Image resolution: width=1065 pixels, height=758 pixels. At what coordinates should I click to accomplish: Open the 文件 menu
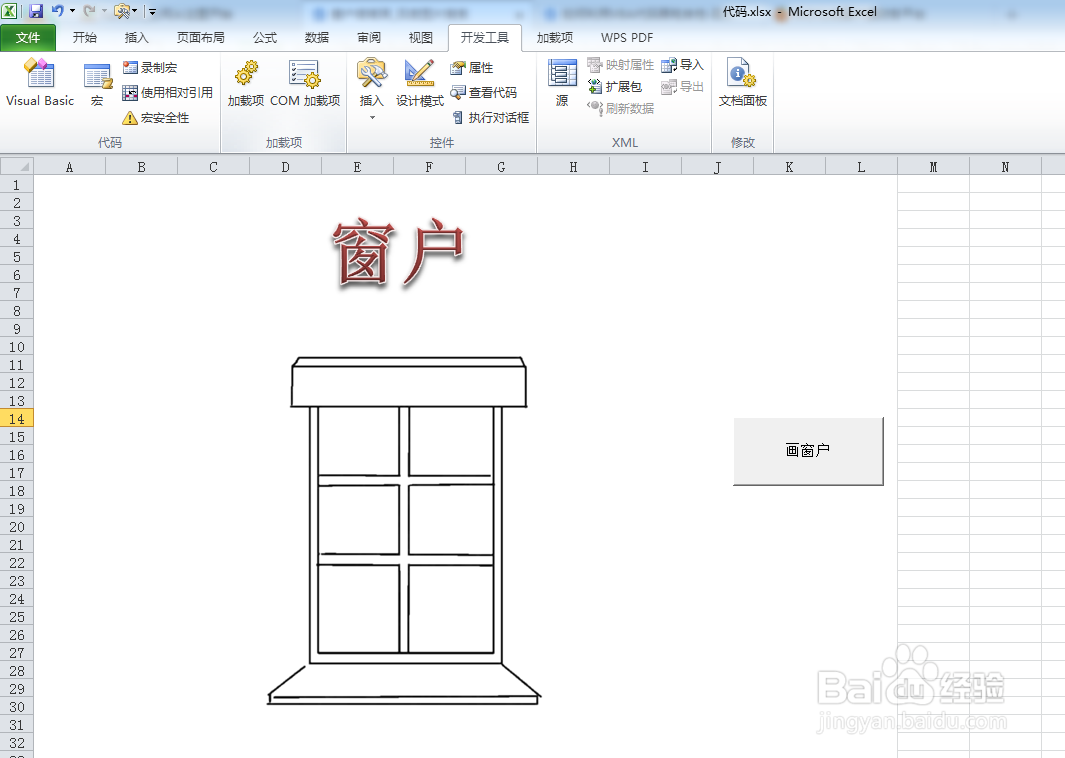28,37
